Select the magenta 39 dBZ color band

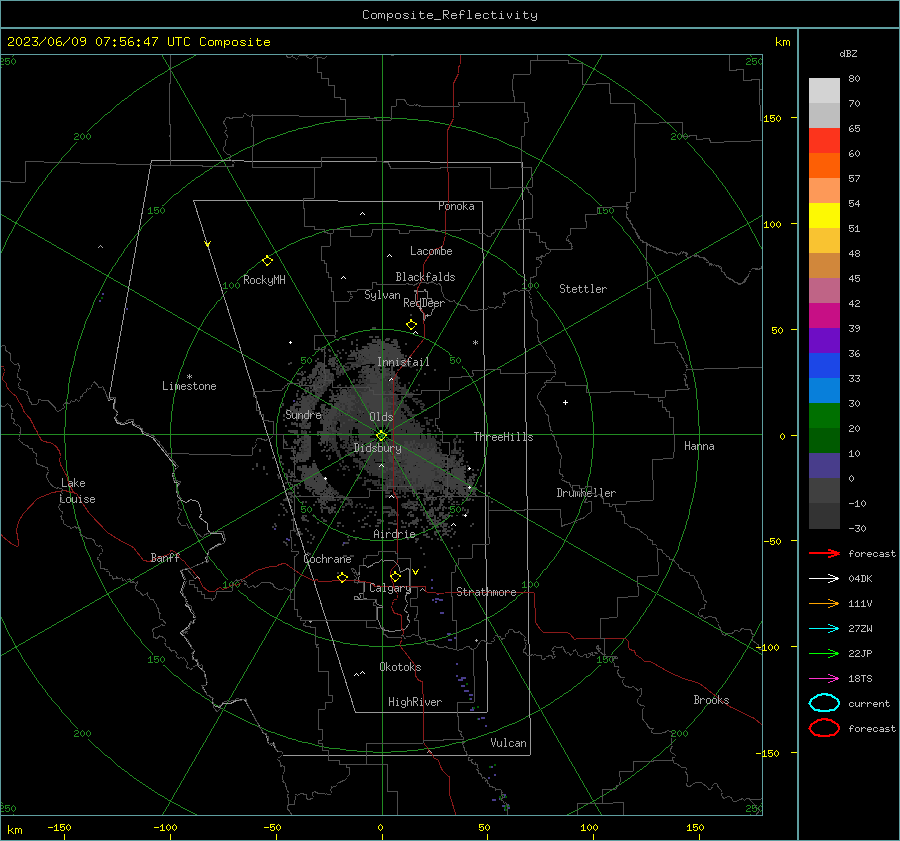click(824, 315)
